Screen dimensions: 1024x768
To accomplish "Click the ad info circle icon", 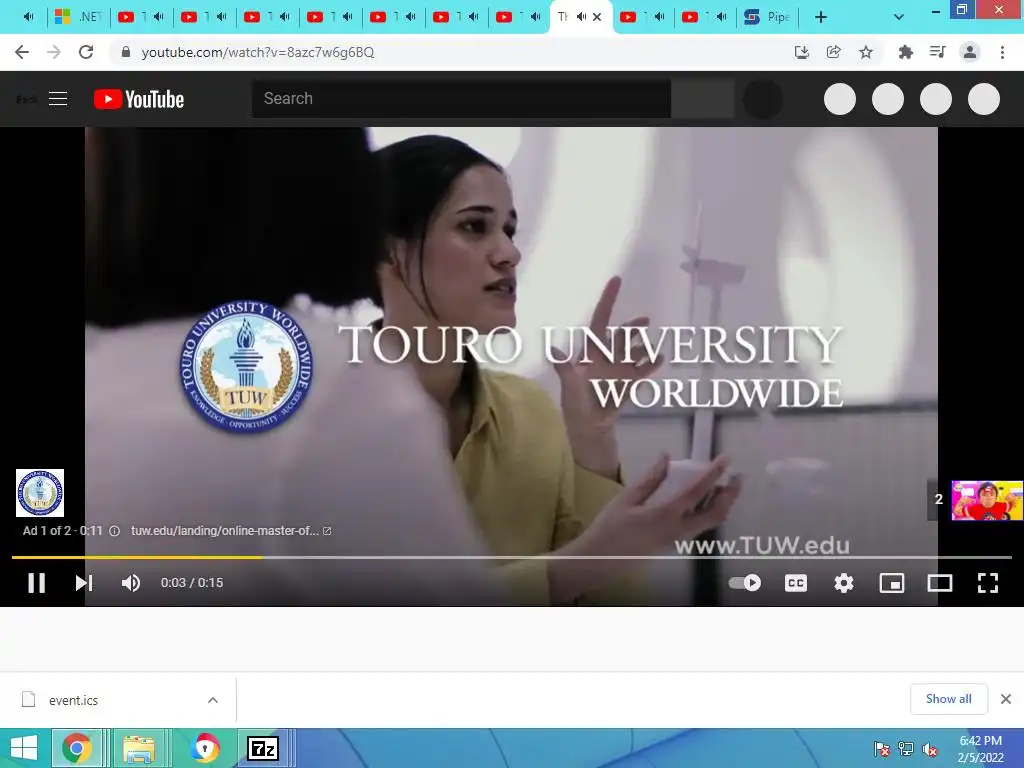I will point(114,531).
